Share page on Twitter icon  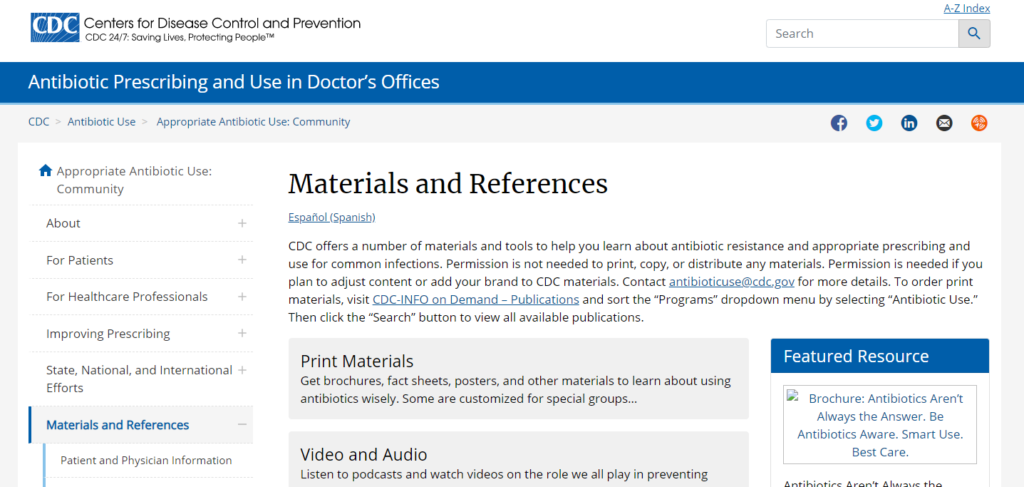874,123
